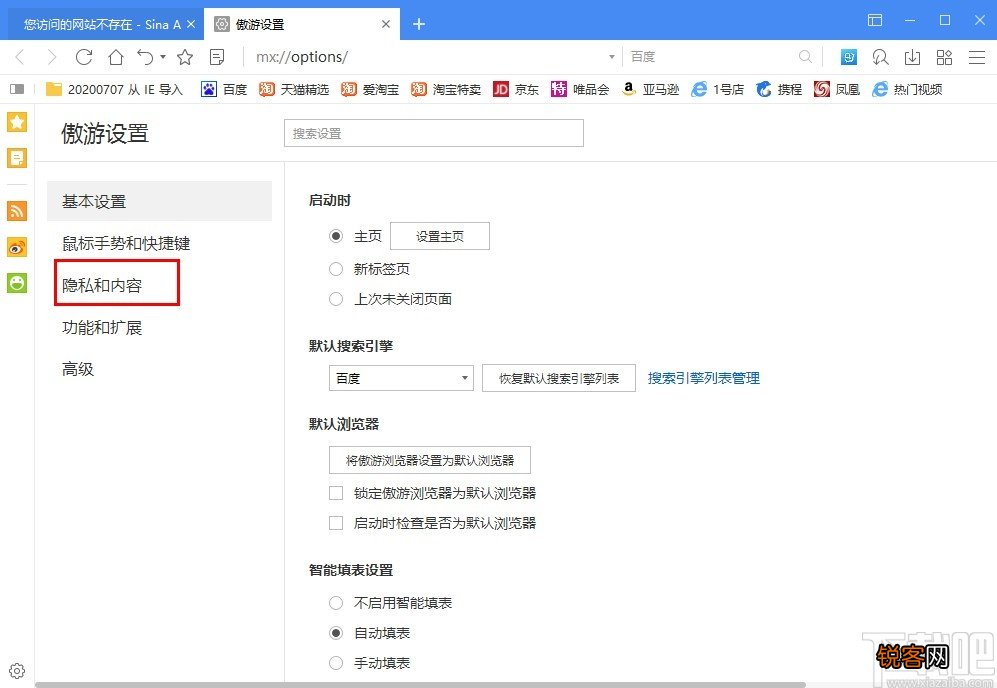Open the notes icon in sidebar
Viewport: 997px width, 688px height.
[17, 158]
